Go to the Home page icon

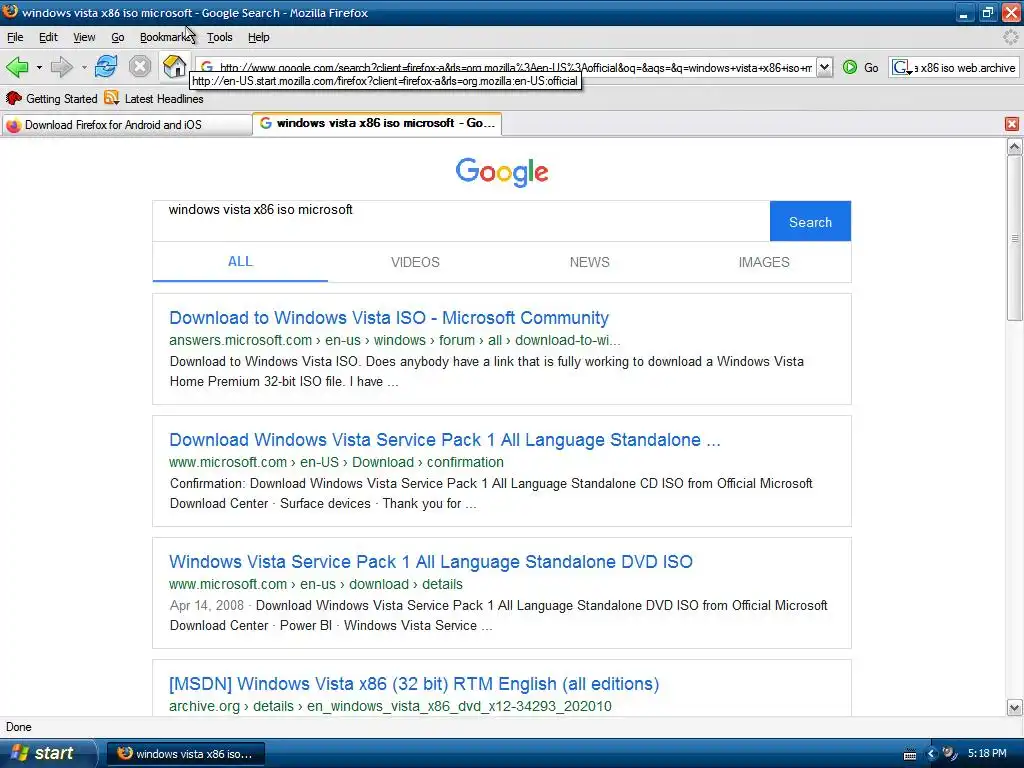[x=174, y=67]
